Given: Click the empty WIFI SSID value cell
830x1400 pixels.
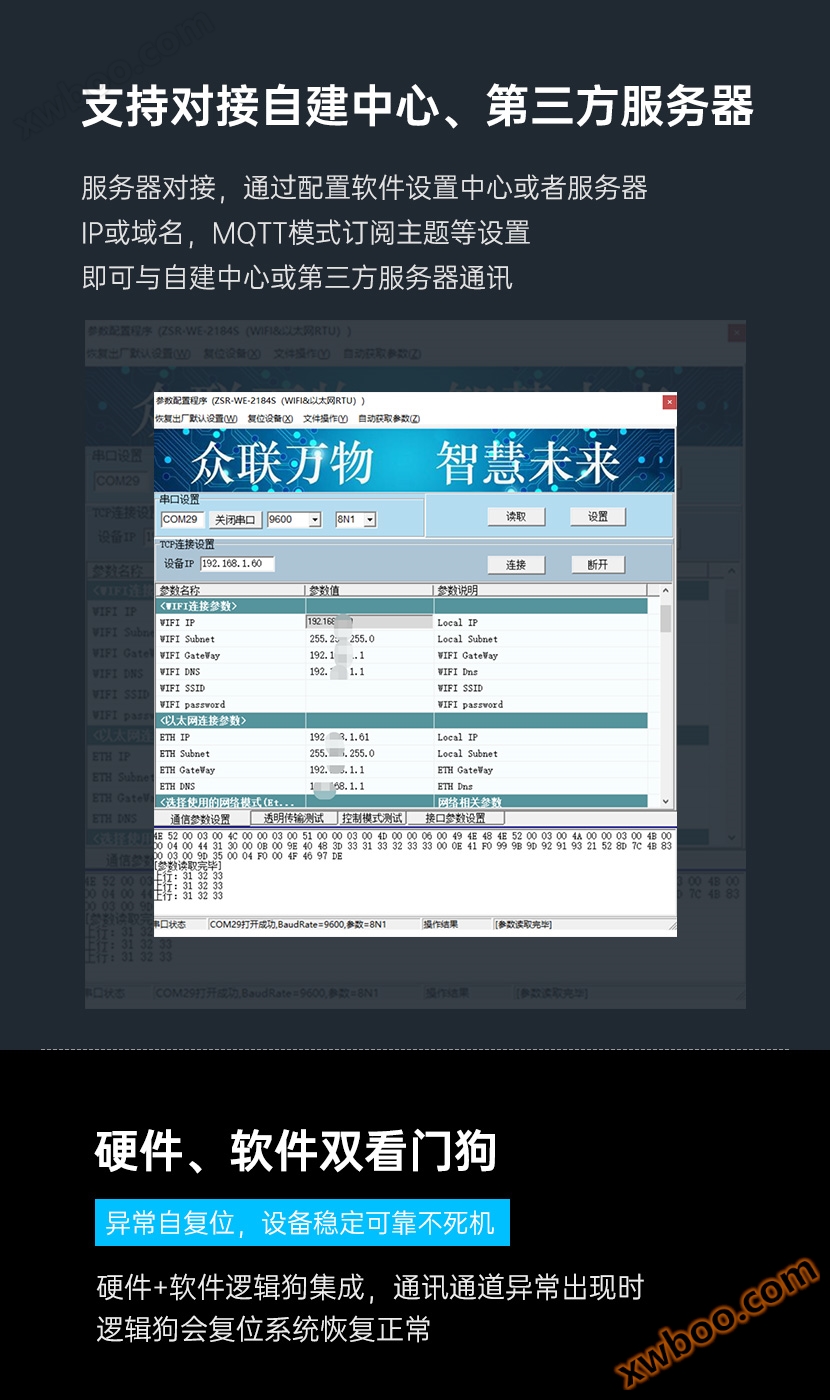Looking at the screenshot, I should pyautogui.click(x=369, y=688).
